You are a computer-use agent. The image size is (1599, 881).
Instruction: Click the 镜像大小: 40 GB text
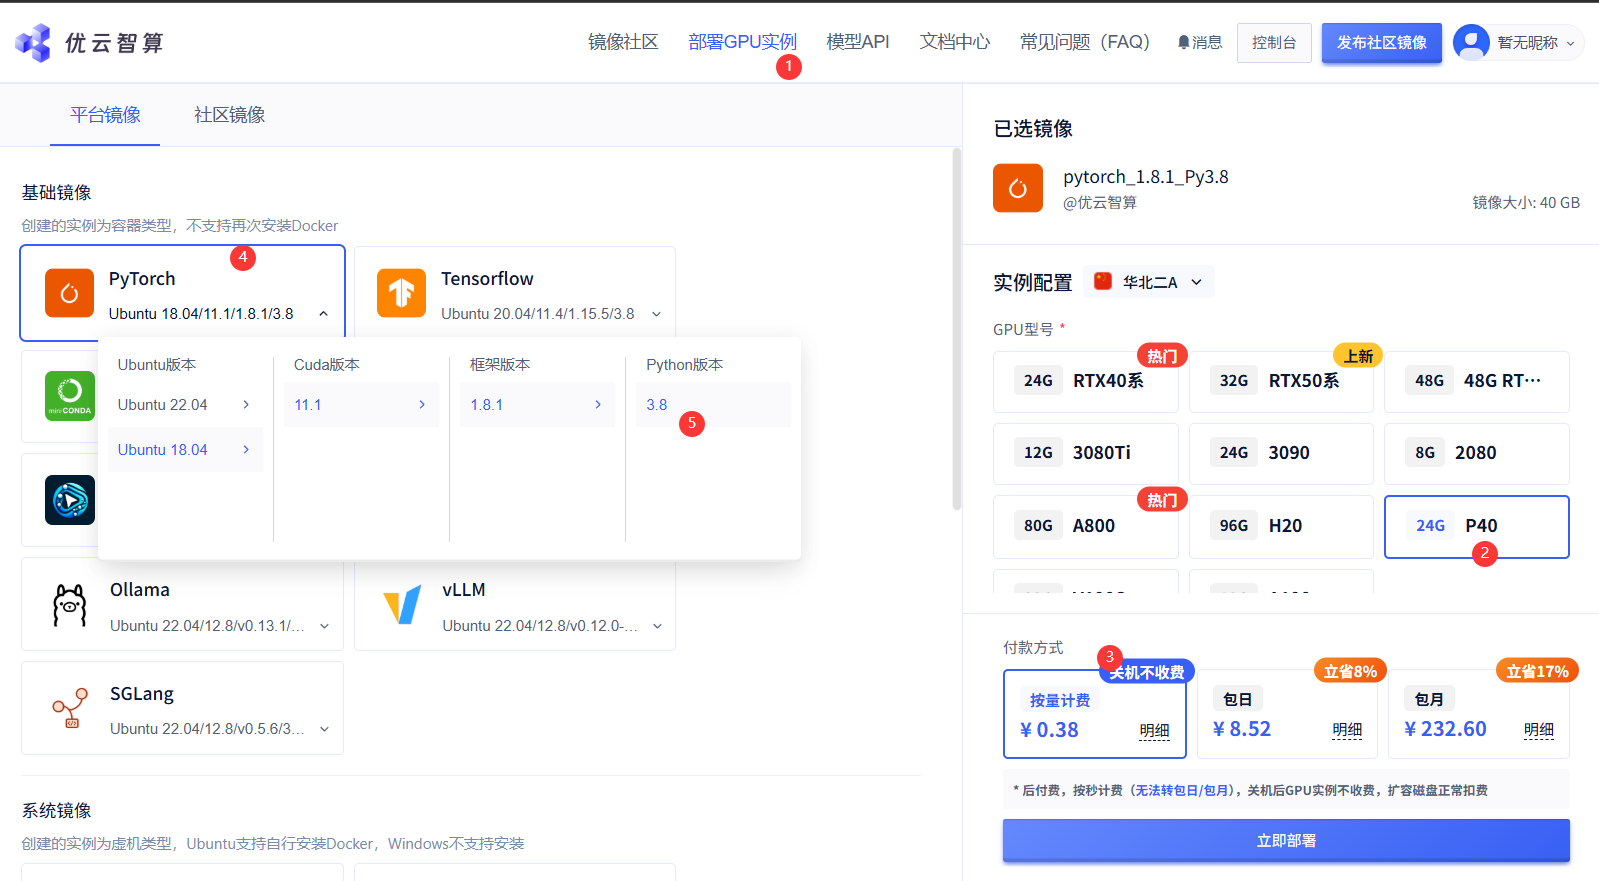[1526, 203]
